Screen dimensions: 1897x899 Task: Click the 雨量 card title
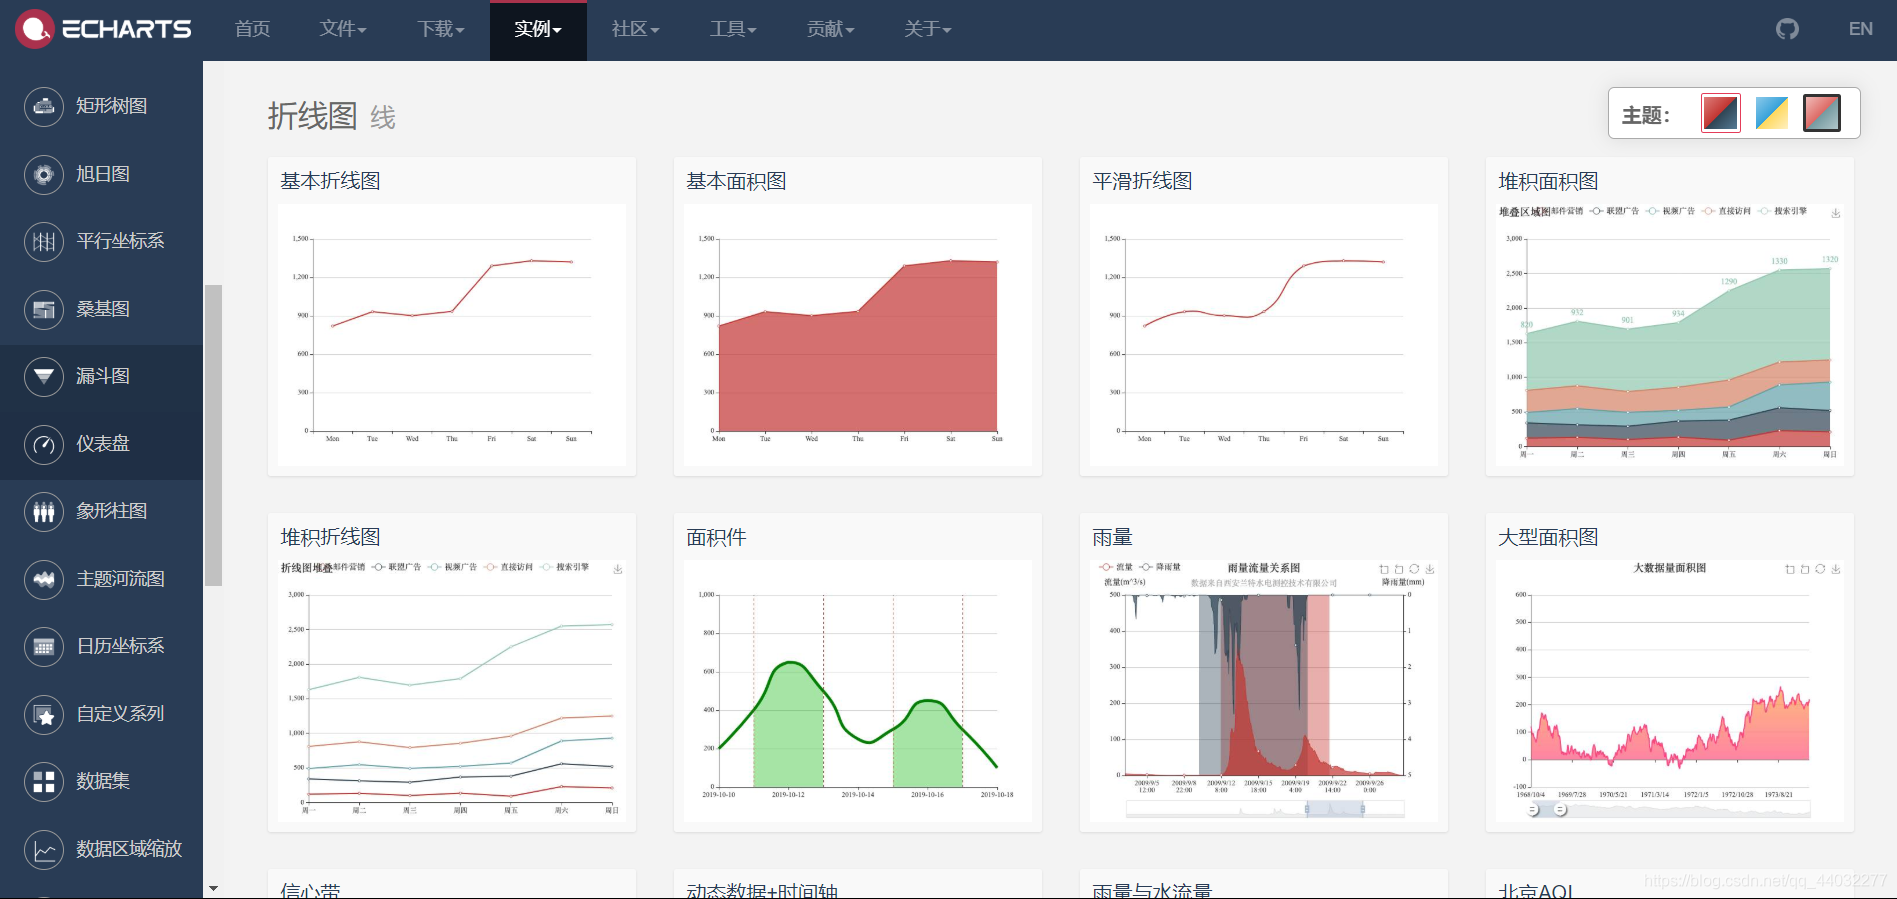[x=1112, y=537]
